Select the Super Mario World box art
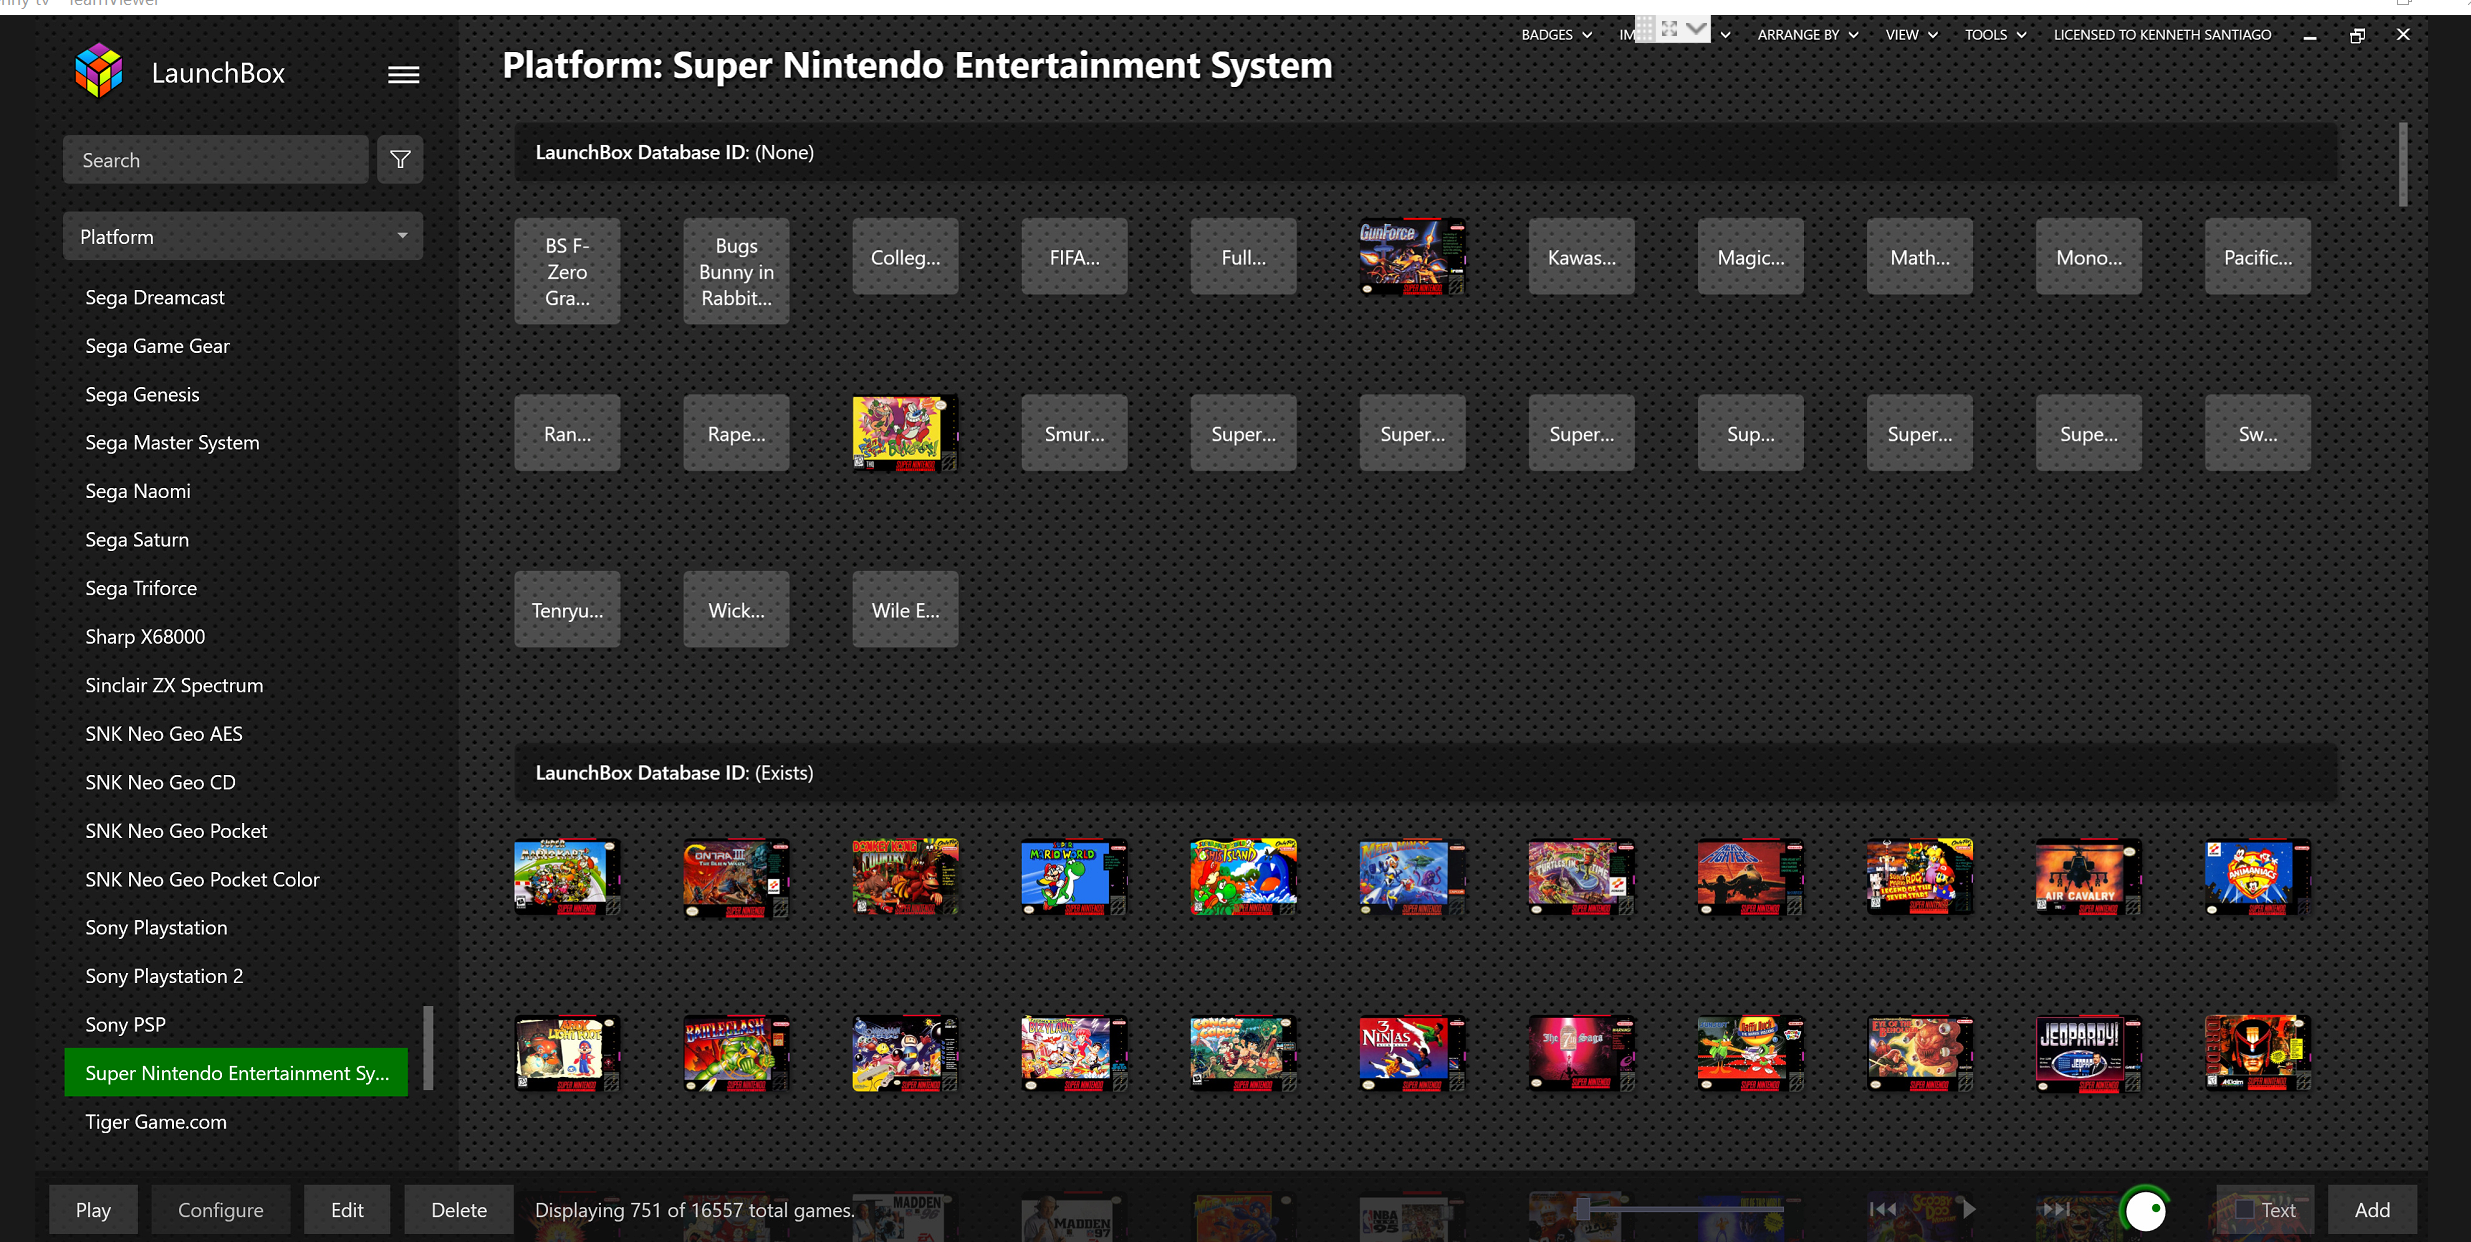Screen dimensions: 2471x1242 [x=1074, y=877]
